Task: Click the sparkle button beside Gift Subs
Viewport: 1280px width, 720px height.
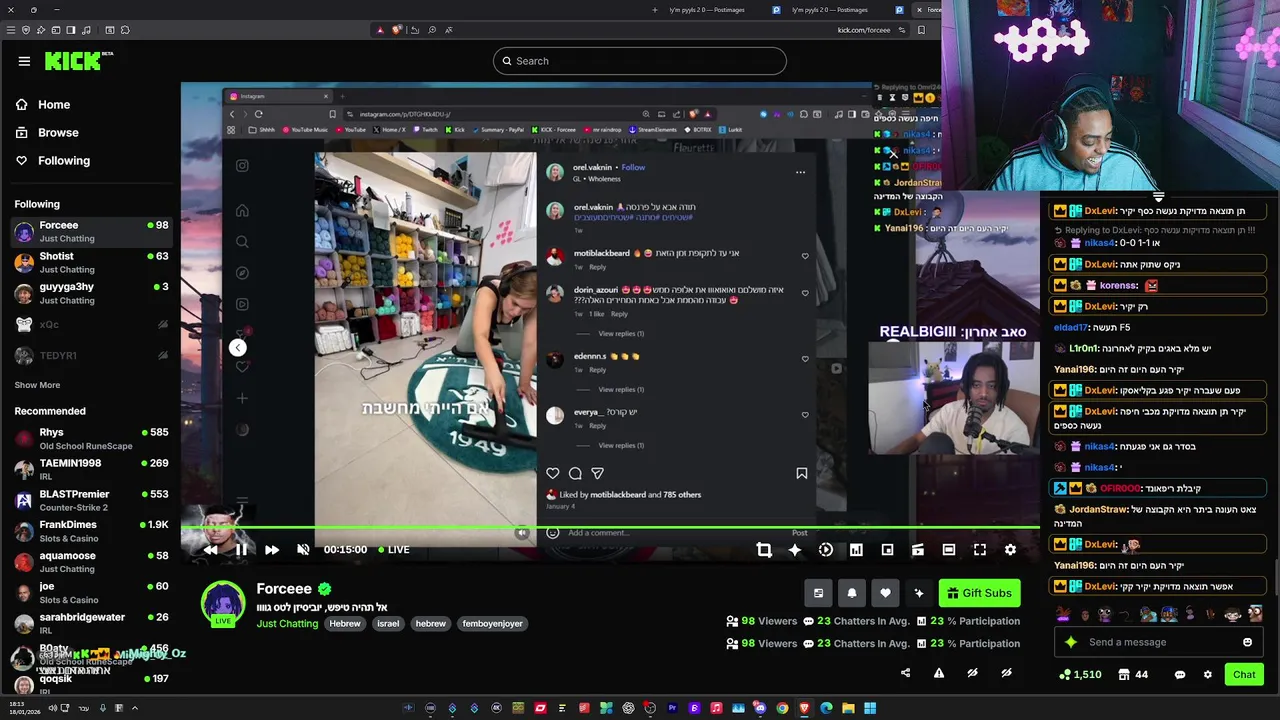Action: pos(919,593)
